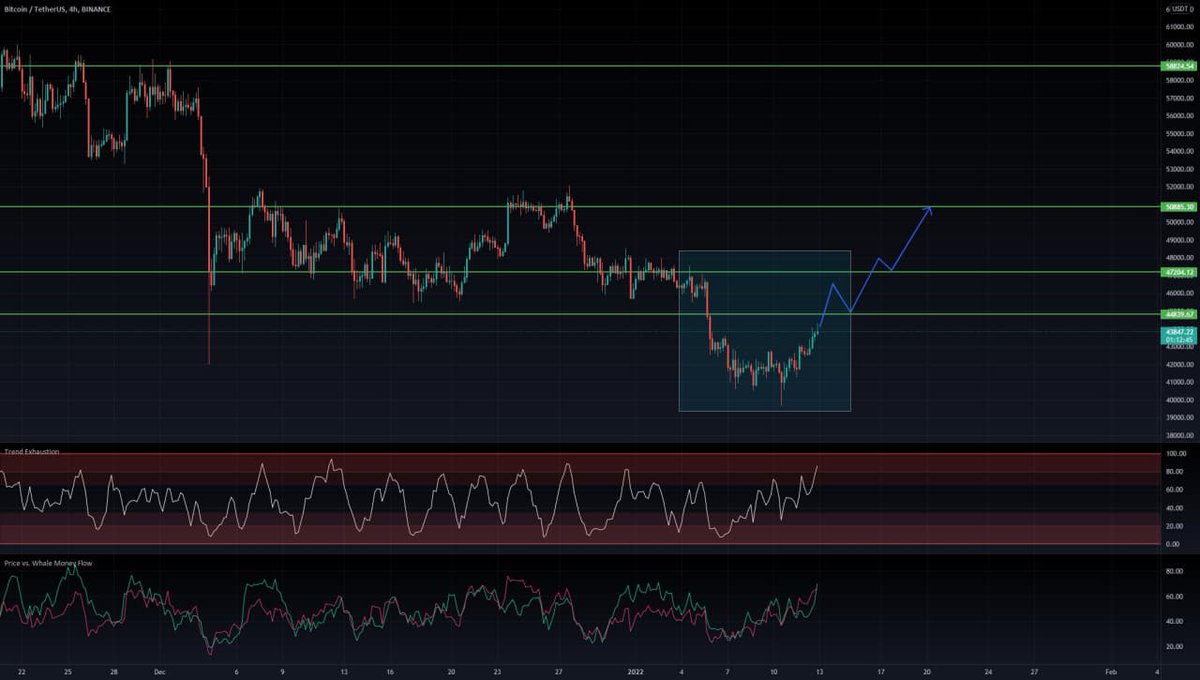Image resolution: width=1200 pixels, height=680 pixels.
Task: Click the 10 date label on time axis
Action: pos(773,672)
